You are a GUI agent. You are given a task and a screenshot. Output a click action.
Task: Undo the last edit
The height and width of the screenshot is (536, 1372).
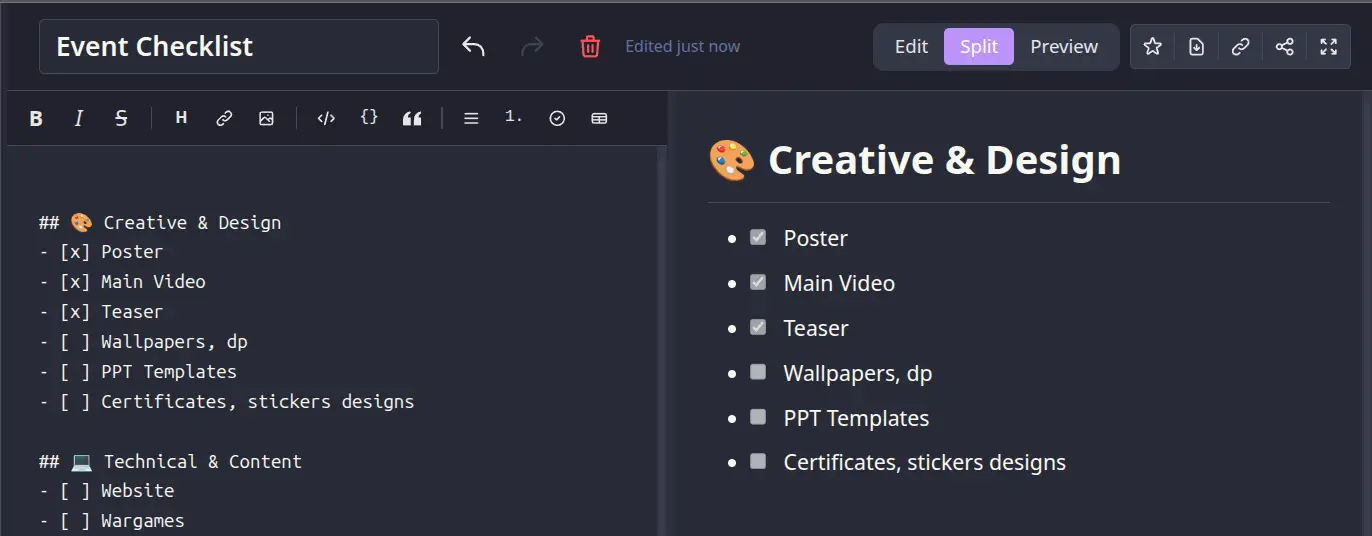473,46
